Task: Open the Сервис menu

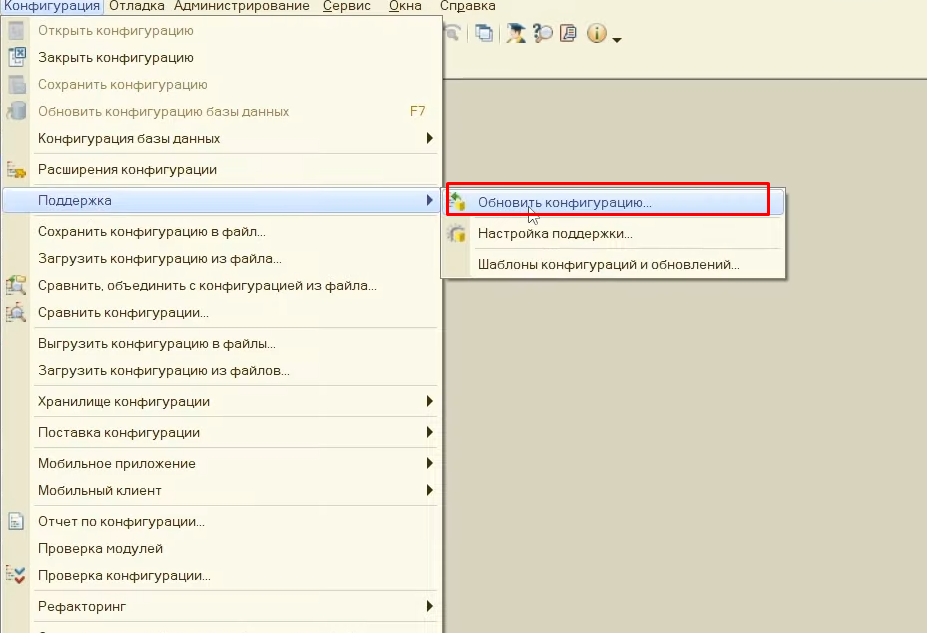Action: click(x=346, y=7)
